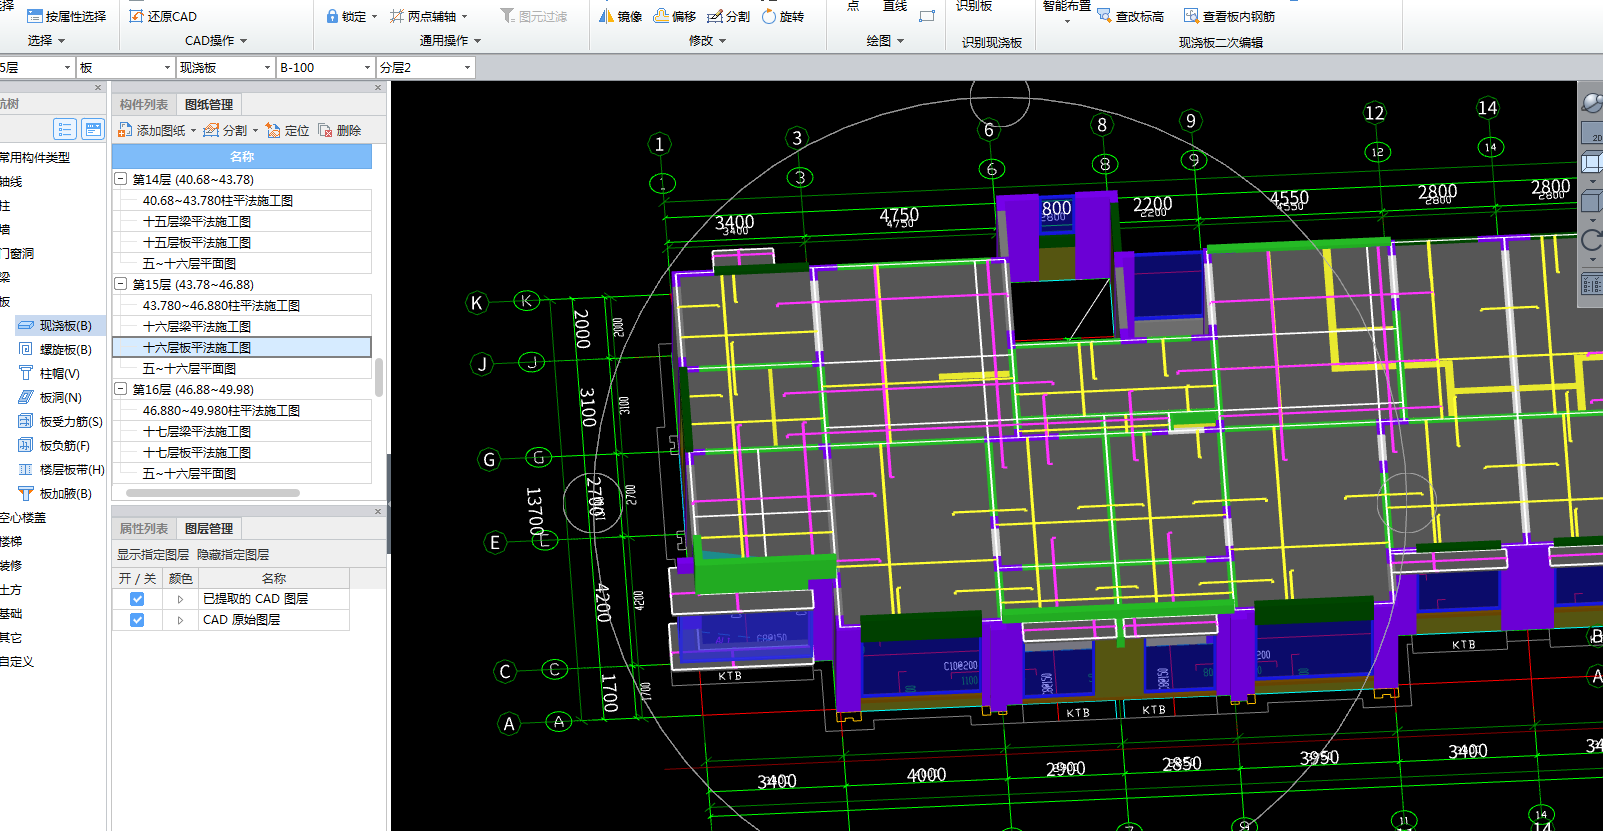Select 板负筋(F) slab negative rebar component

coord(56,445)
